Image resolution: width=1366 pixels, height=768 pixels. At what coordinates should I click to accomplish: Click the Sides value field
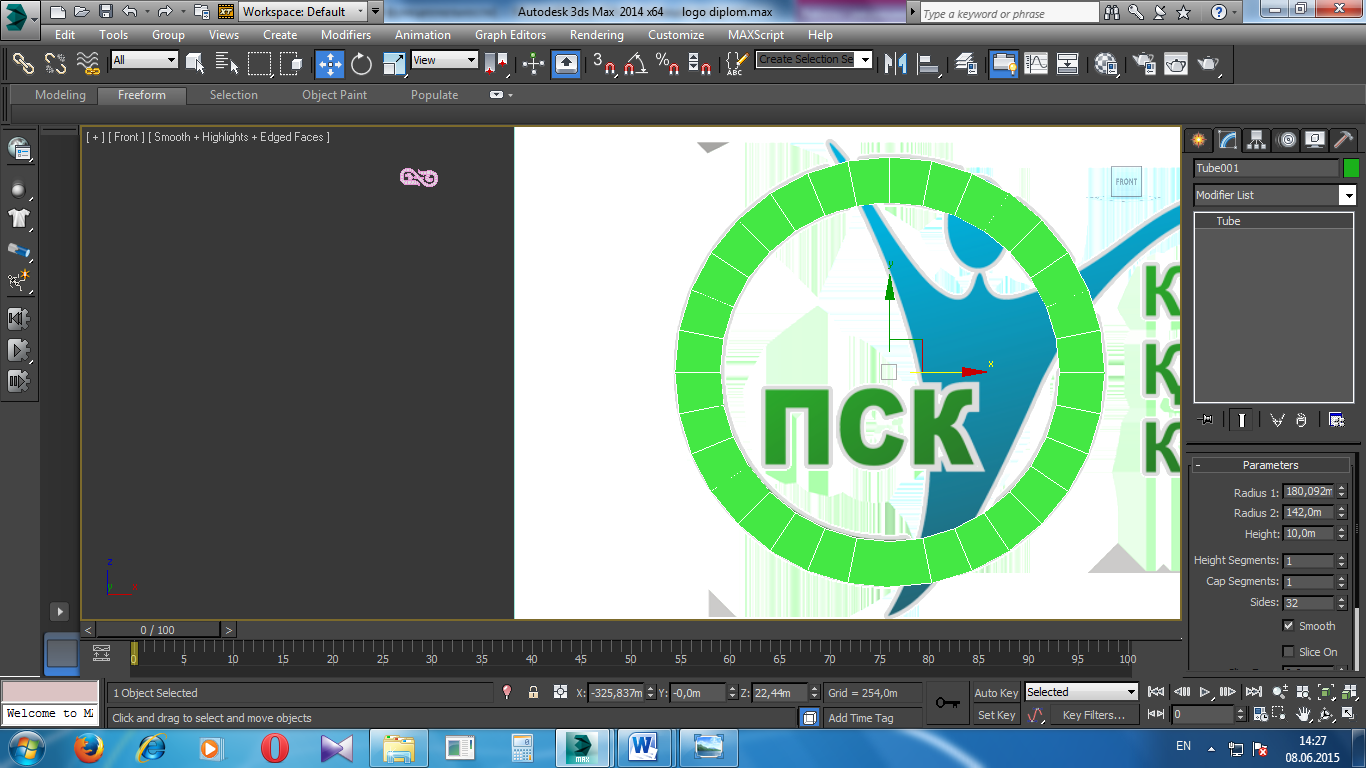click(1308, 603)
